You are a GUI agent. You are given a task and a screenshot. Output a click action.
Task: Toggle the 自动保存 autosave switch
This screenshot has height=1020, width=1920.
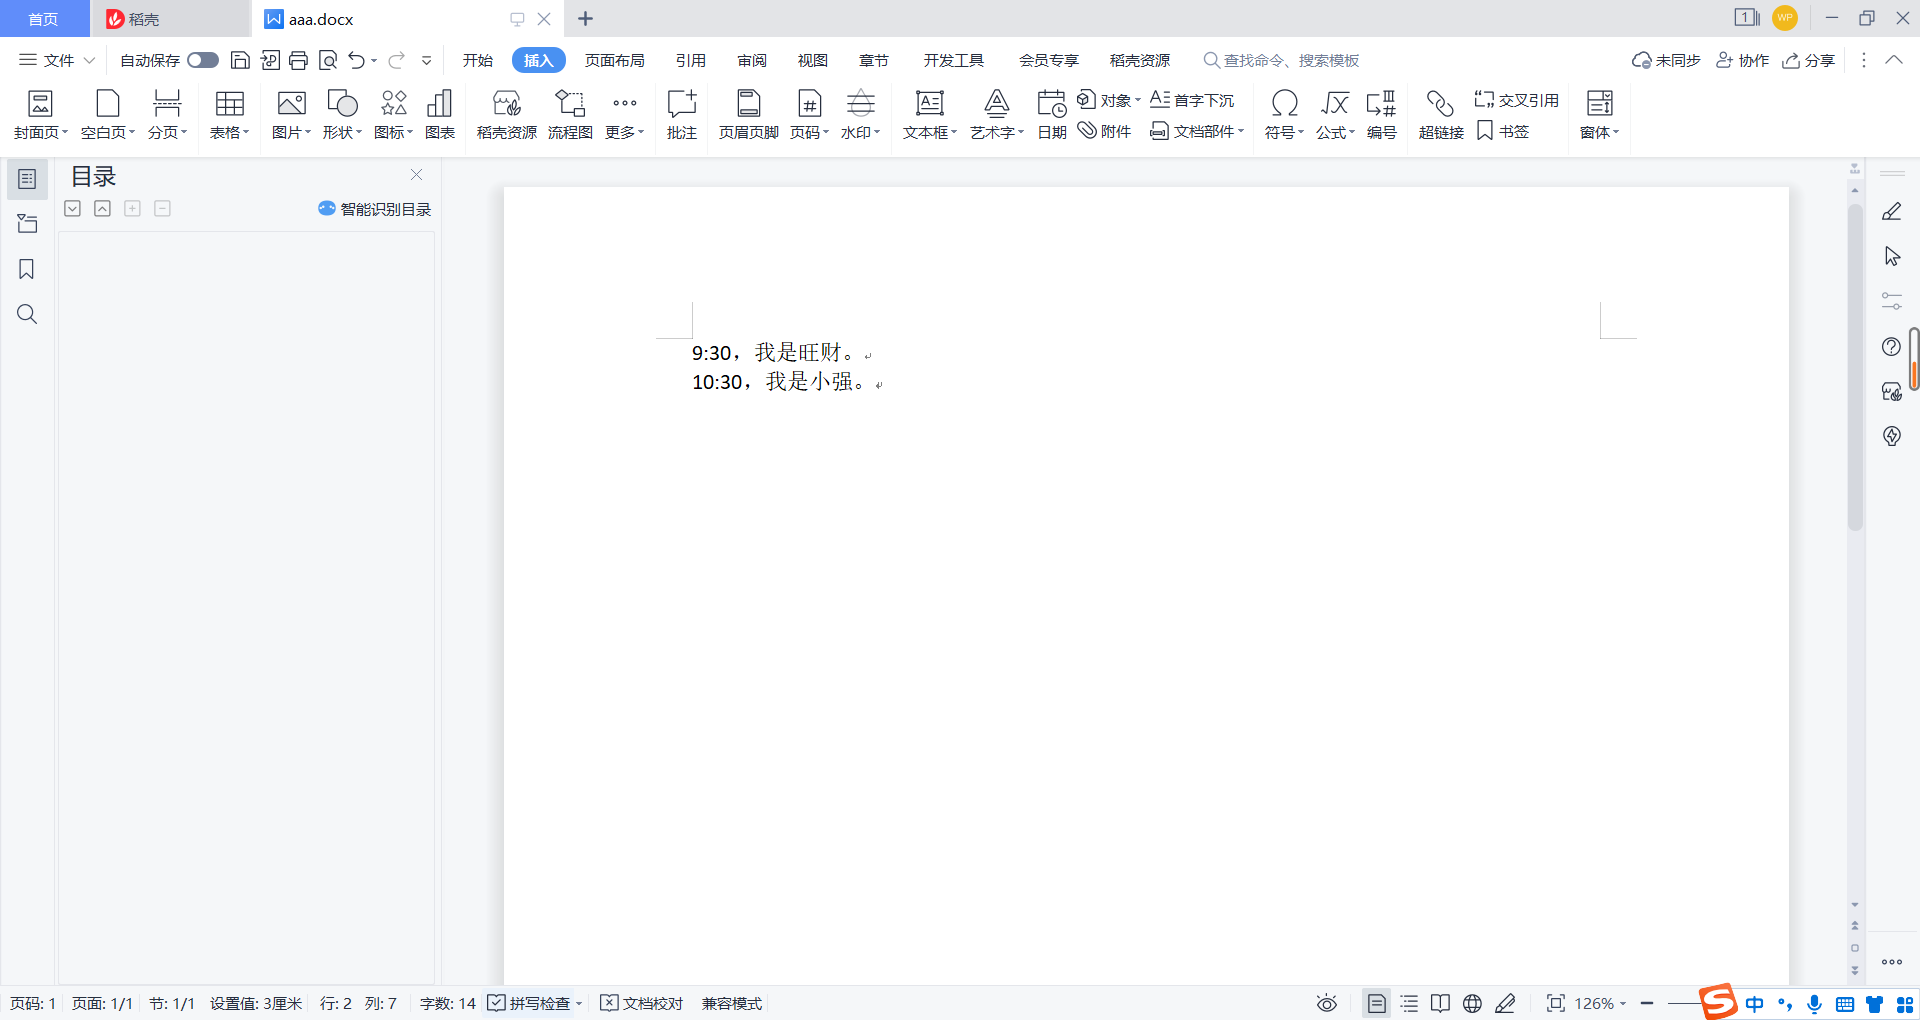pyautogui.click(x=203, y=60)
